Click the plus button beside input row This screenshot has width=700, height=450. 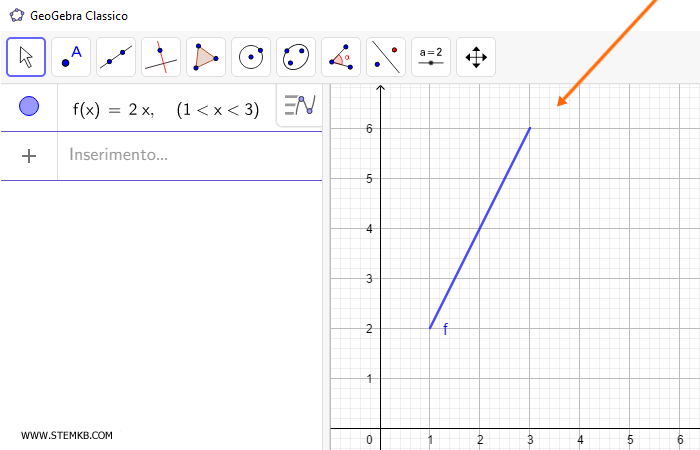point(29,155)
